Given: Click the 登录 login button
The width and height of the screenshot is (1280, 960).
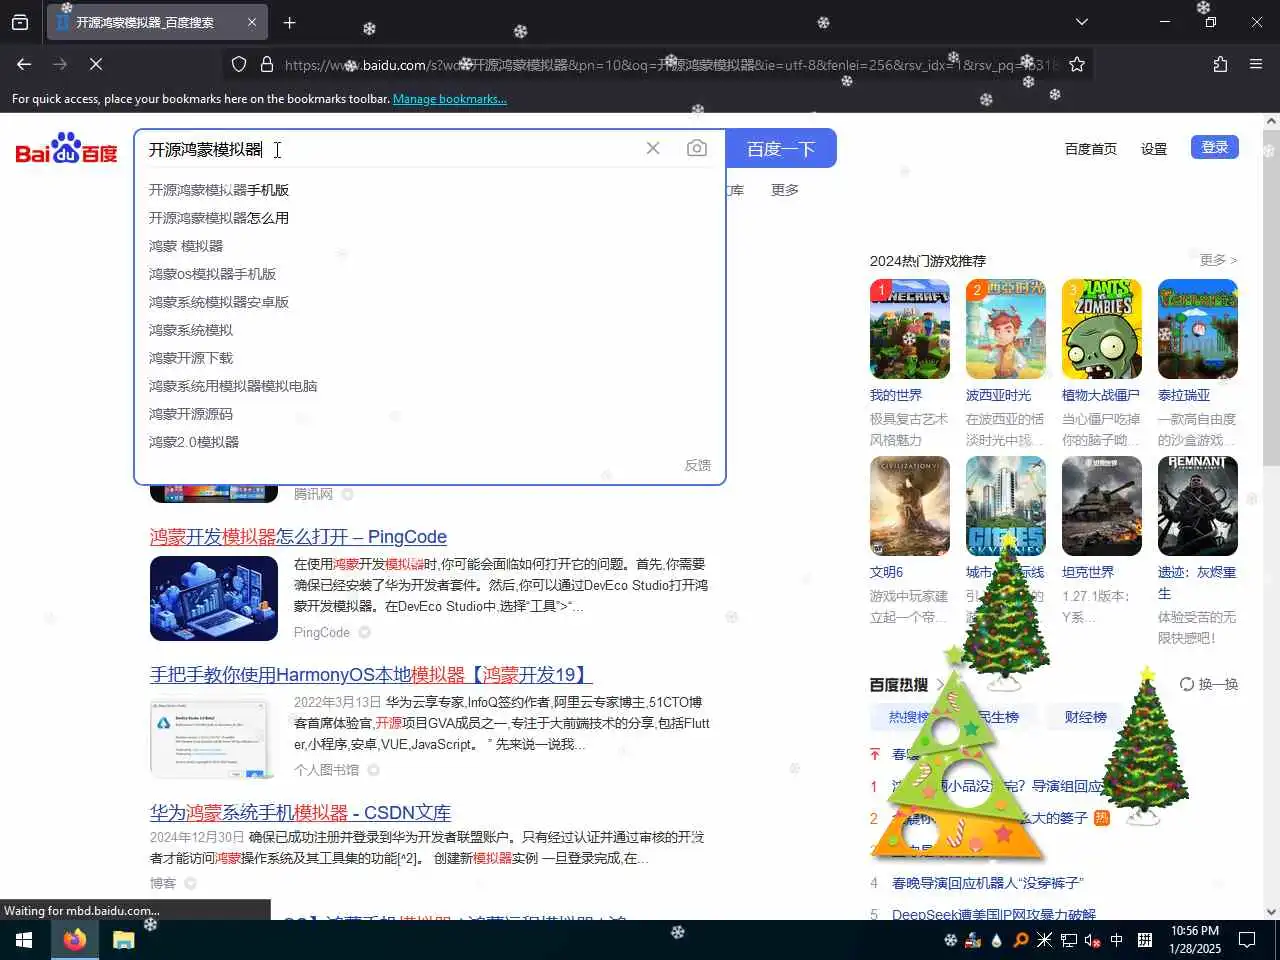Looking at the screenshot, I should (1215, 147).
